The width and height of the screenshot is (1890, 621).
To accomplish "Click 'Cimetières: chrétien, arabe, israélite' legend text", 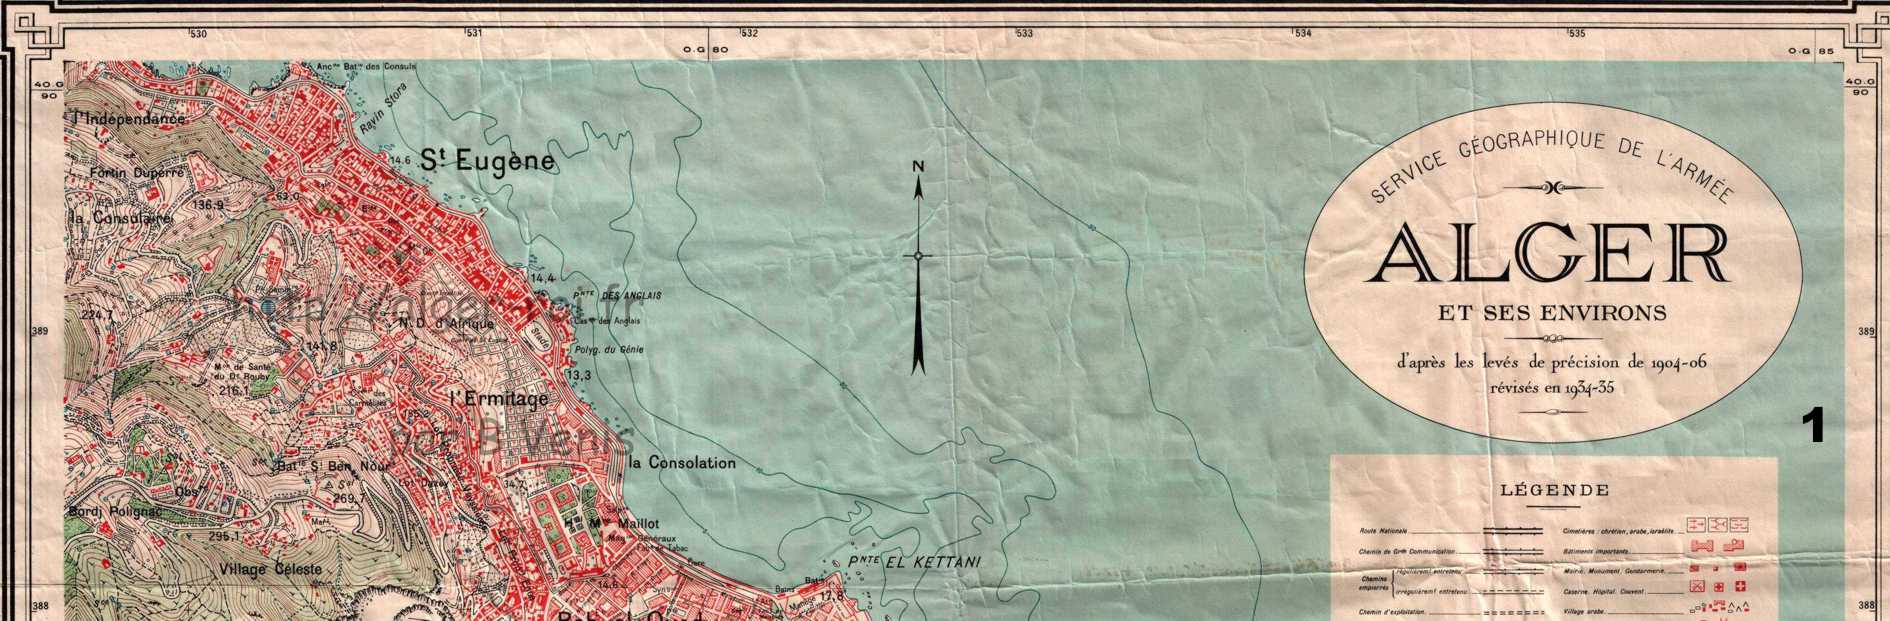I will [x=1619, y=531].
